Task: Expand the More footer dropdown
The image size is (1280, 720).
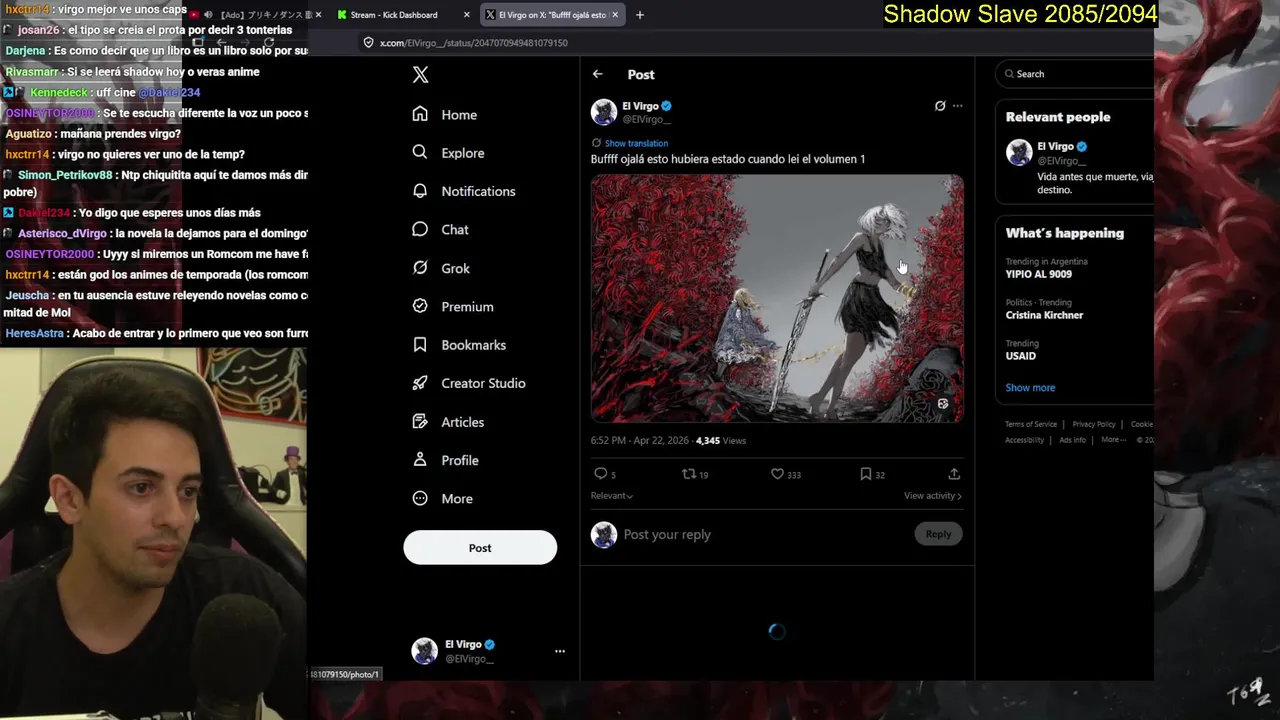Action: click(x=1113, y=440)
